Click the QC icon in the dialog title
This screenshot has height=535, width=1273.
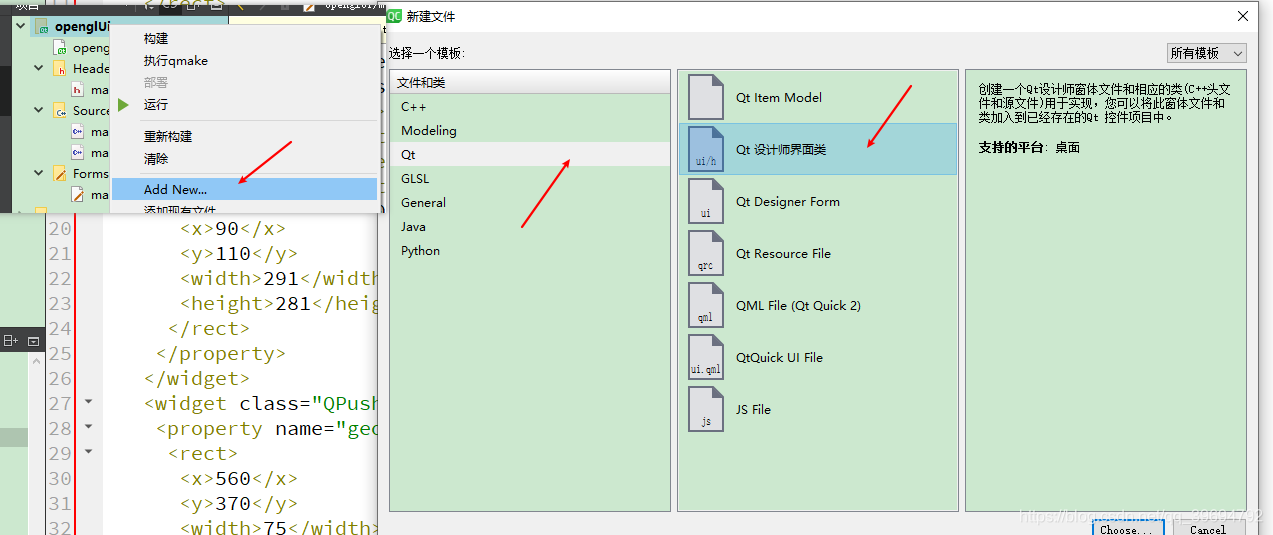point(394,16)
